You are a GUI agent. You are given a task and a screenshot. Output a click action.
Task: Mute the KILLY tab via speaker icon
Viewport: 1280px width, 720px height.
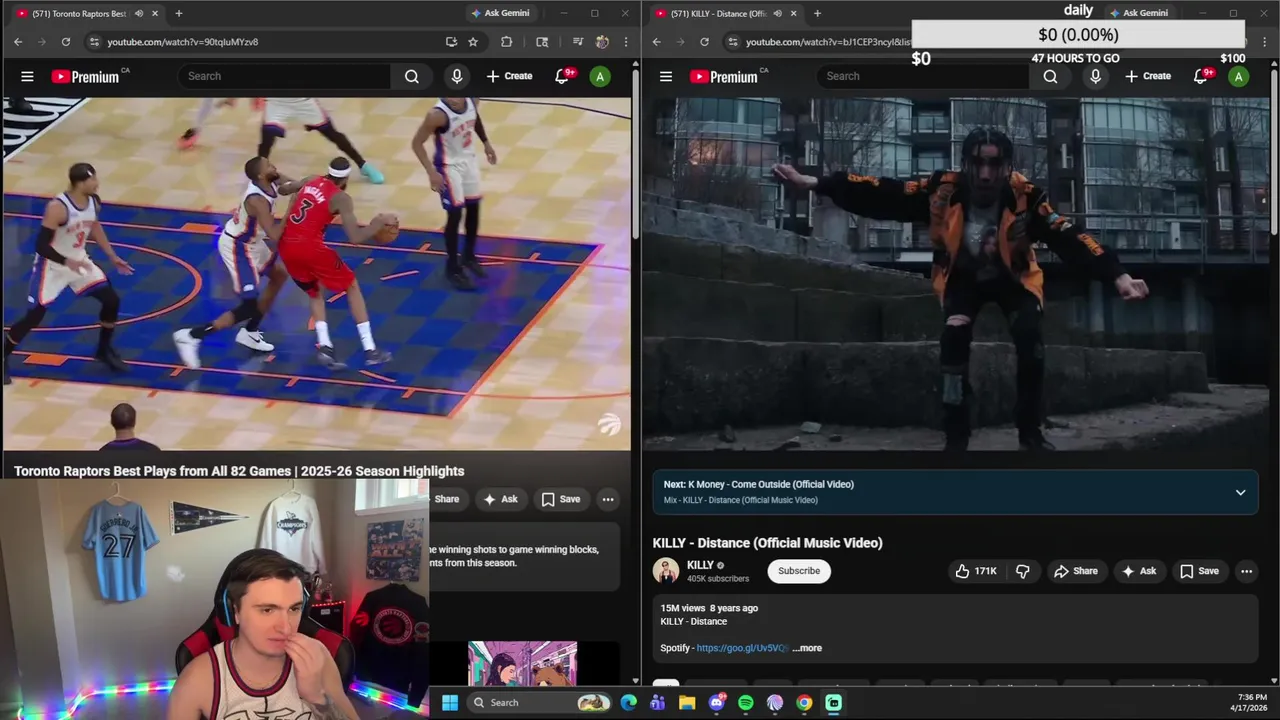pyautogui.click(x=777, y=13)
